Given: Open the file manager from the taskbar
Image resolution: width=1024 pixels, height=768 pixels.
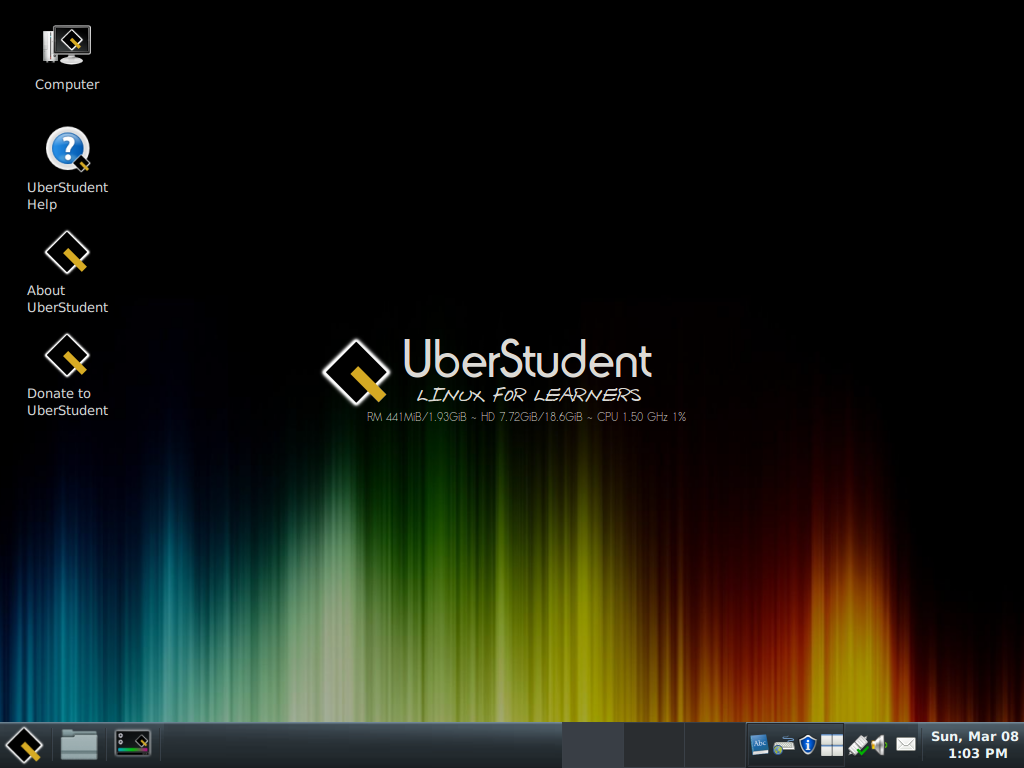Looking at the screenshot, I should (x=79, y=744).
